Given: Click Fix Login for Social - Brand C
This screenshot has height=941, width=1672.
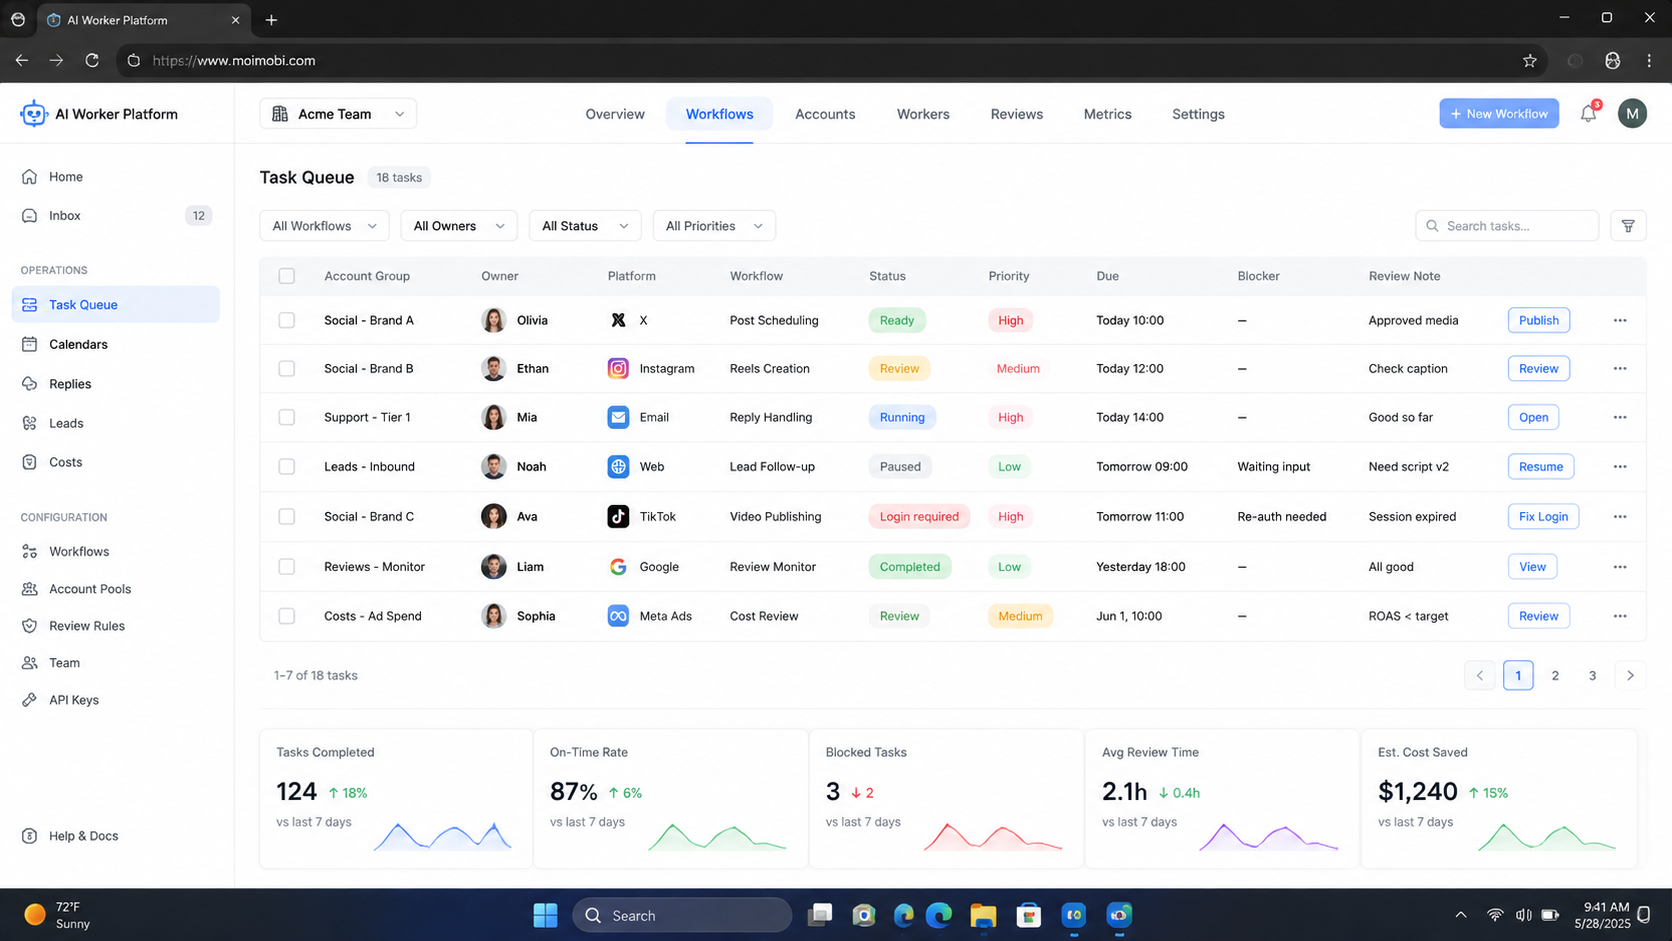Looking at the screenshot, I should (1543, 516).
